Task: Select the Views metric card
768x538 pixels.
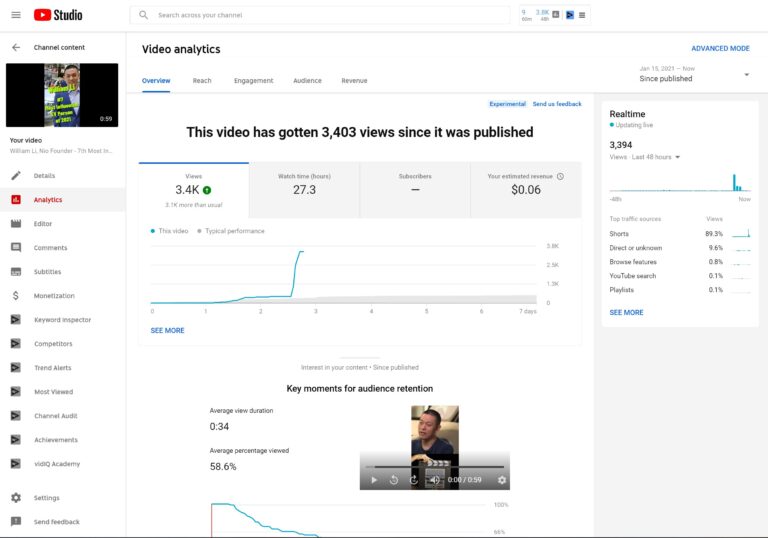Action: pos(193,189)
